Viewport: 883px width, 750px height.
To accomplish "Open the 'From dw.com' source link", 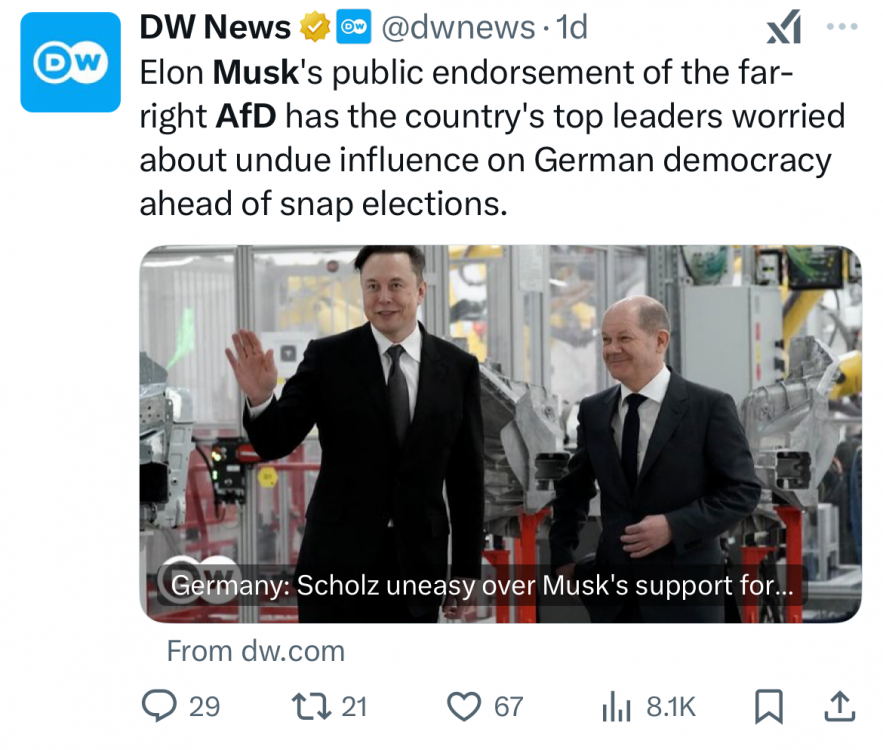I will click(255, 651).
